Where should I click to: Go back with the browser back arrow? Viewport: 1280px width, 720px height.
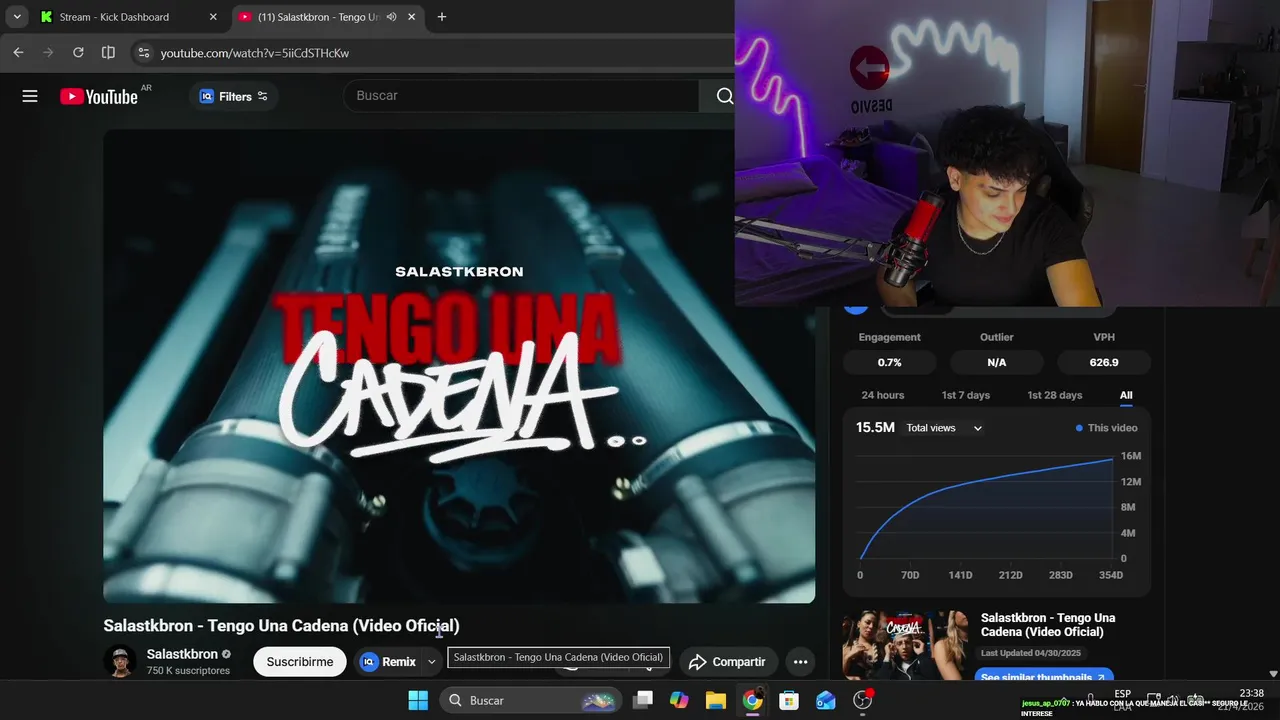[x=18, y=52]
